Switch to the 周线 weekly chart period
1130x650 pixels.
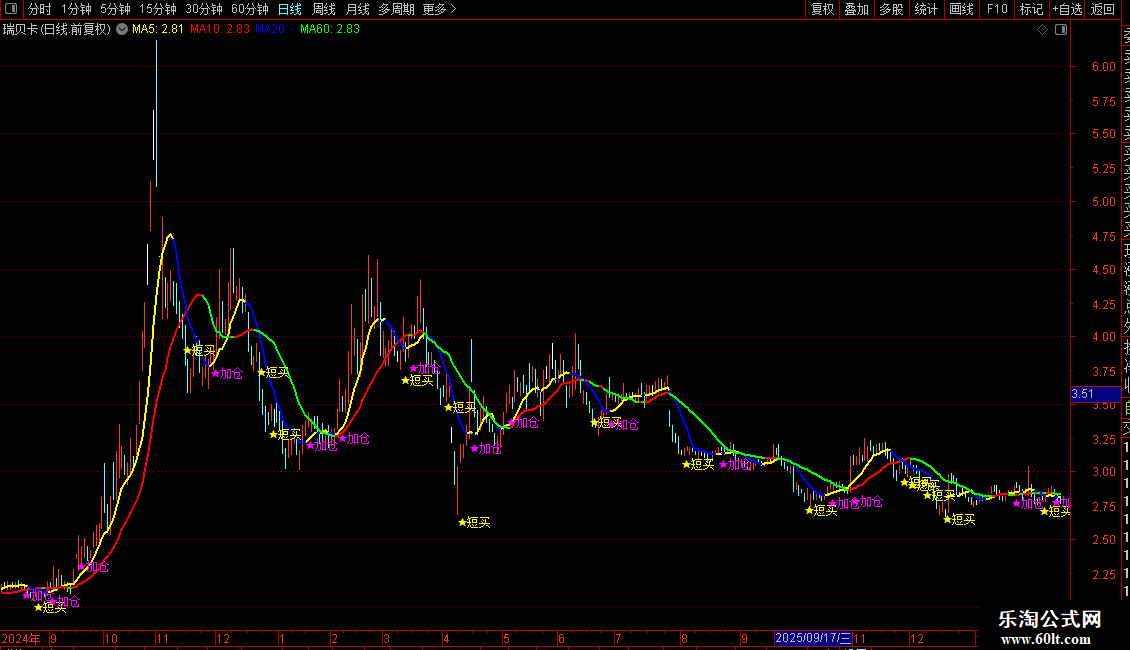click(324, 9)
